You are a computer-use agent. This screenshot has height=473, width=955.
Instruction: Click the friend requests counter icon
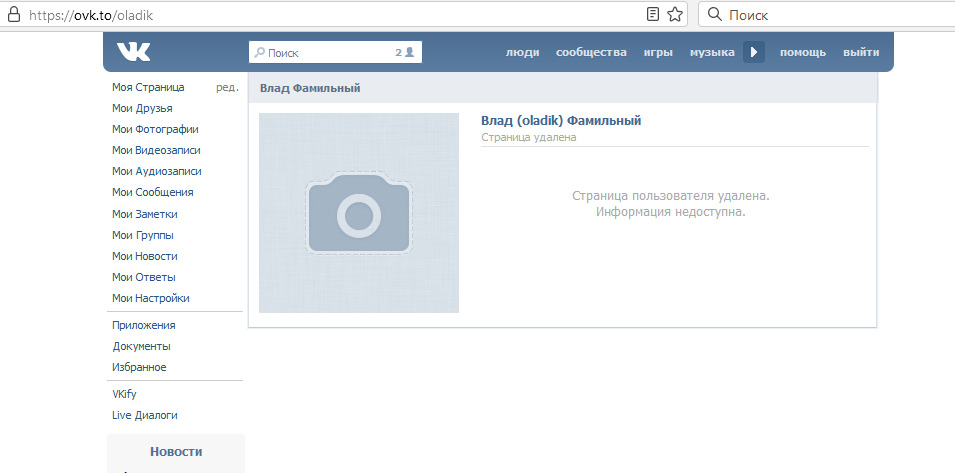(x=404, y=52)
